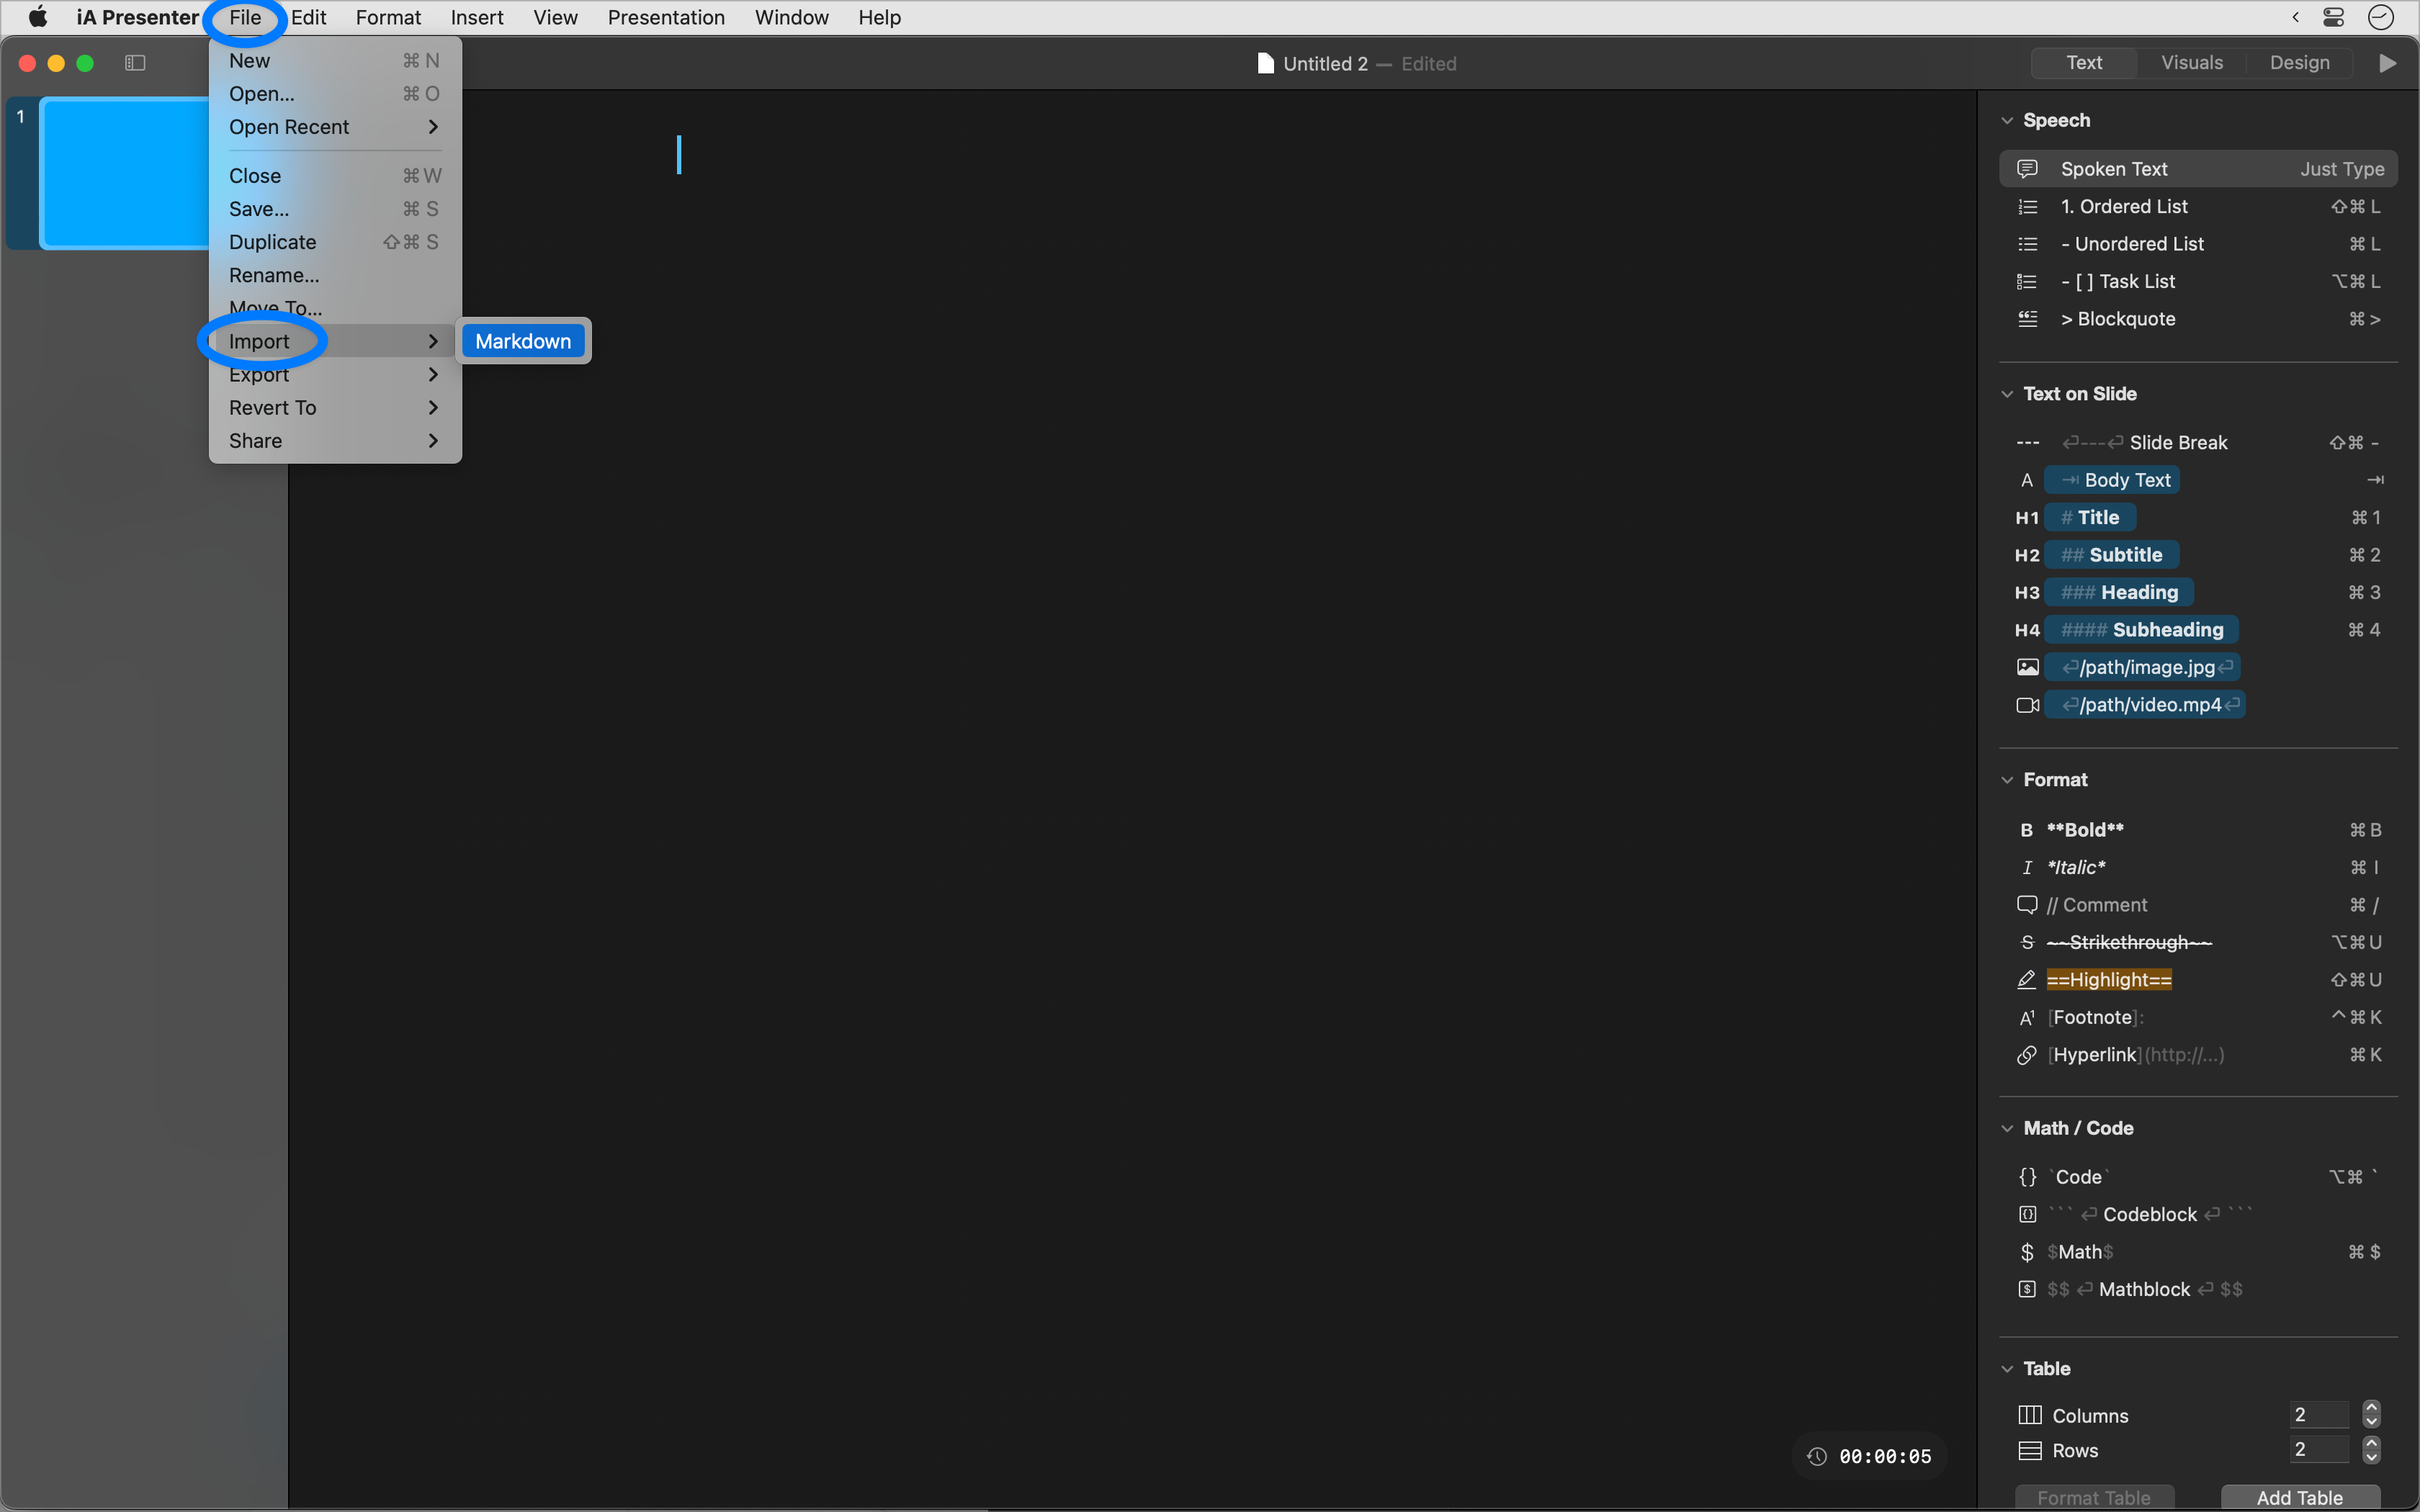This screenshot has width=2420, height=1512.
Task: Choose Duplicate from File menu
Action: pos(335,242)
